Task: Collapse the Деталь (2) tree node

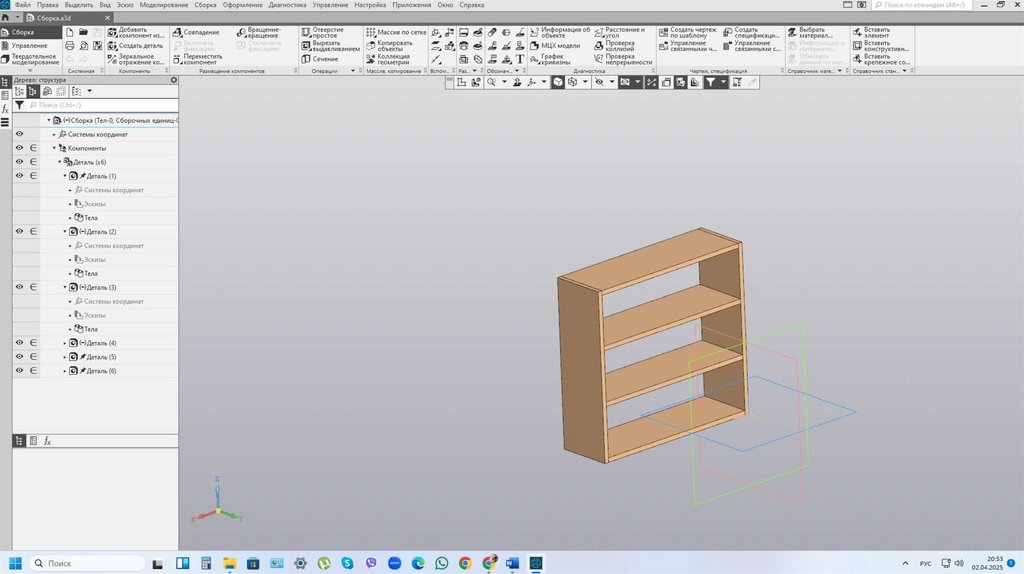Action: point(65,232)
